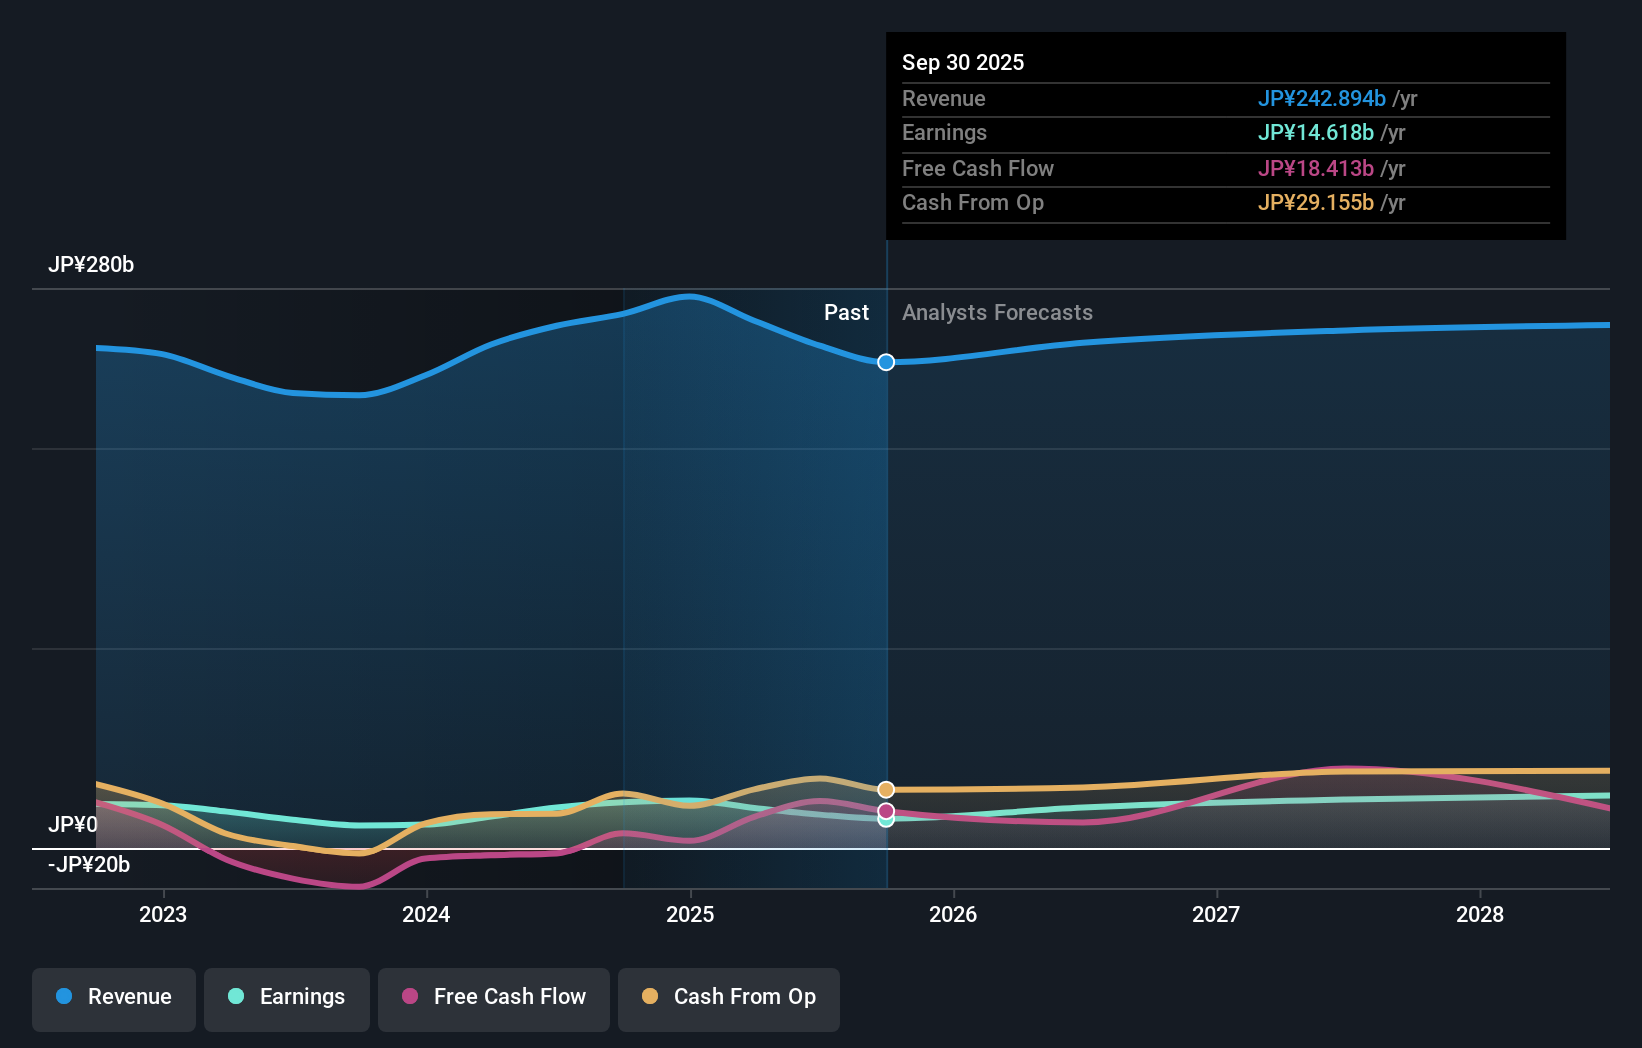1642x1048 pixels.
Task: Toggle the Free Cash Flow legend button
Action: tap(494, 999)
